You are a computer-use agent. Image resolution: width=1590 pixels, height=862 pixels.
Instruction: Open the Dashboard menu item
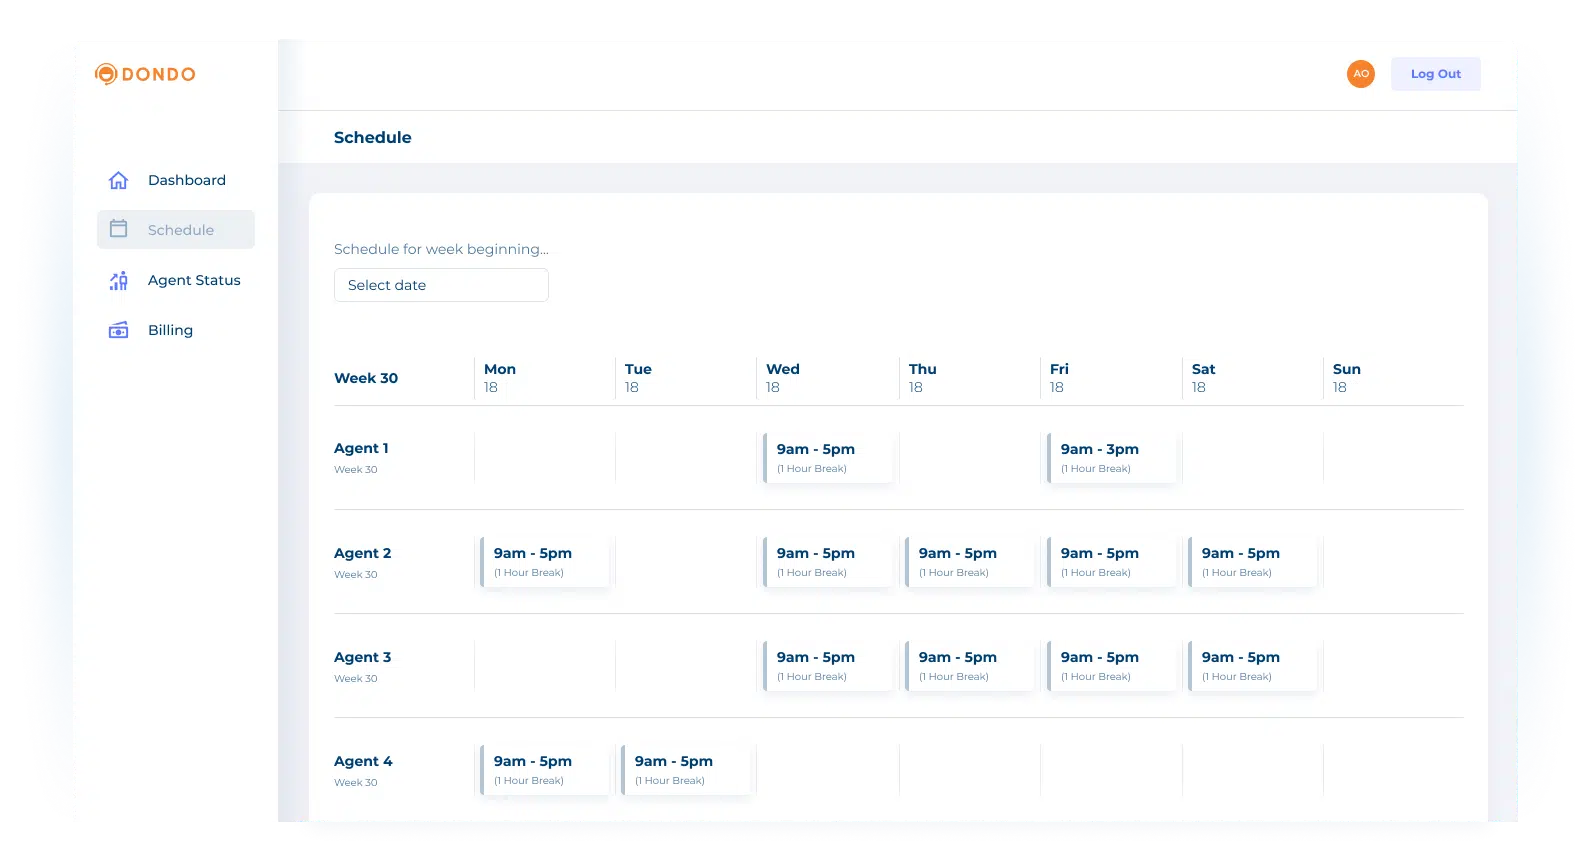click(x=176, y=180)
